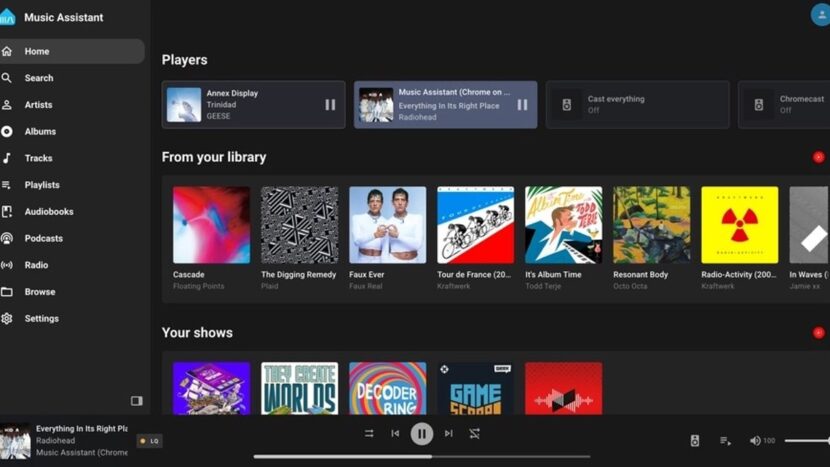Open the play queue icon in player bar

click(726, 440)
